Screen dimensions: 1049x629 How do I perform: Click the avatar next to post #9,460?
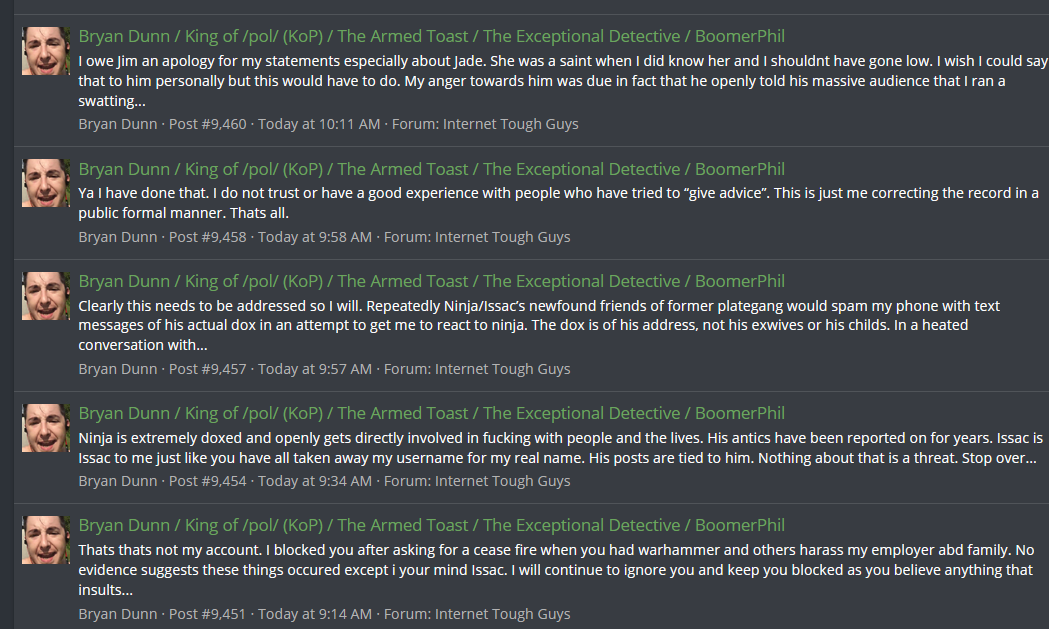pyautogui.click(x=46, y=51)
